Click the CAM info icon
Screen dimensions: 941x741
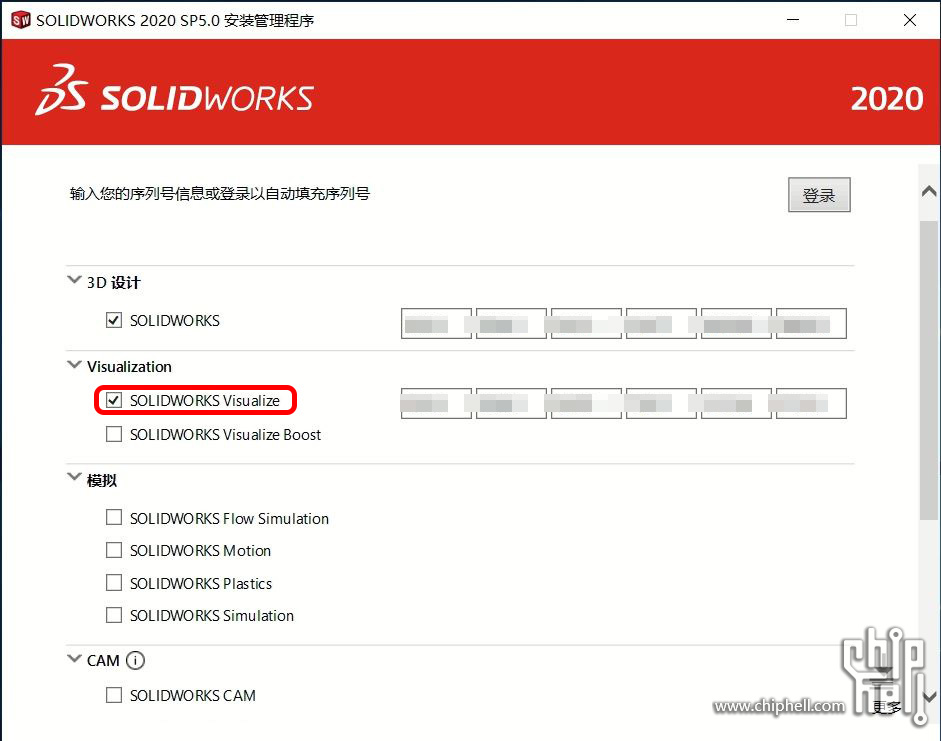pyautogui.click(x=136, y=661)
